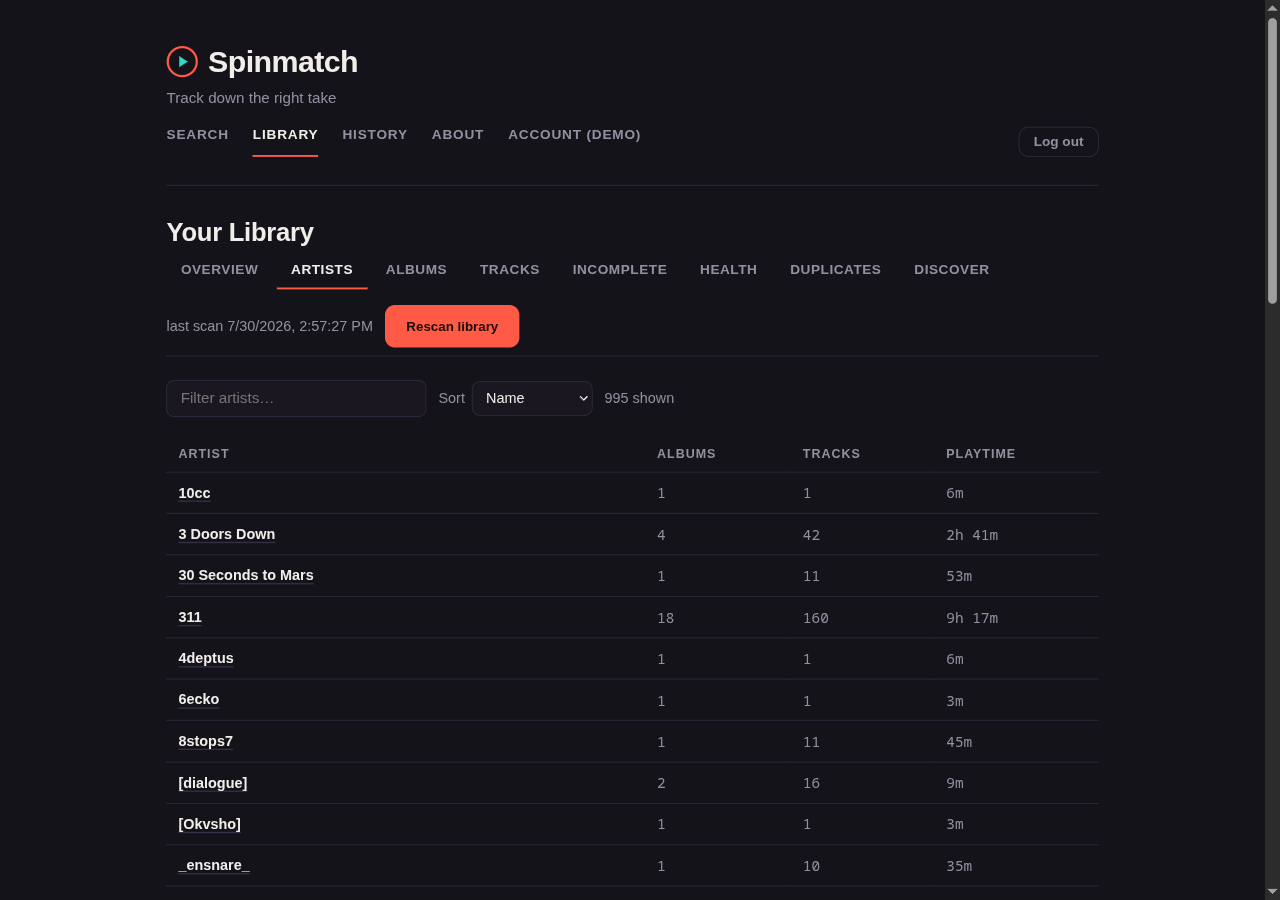Click the 35m playtime cell
This screenshot has width=1280, height=900.
(959, 866)
